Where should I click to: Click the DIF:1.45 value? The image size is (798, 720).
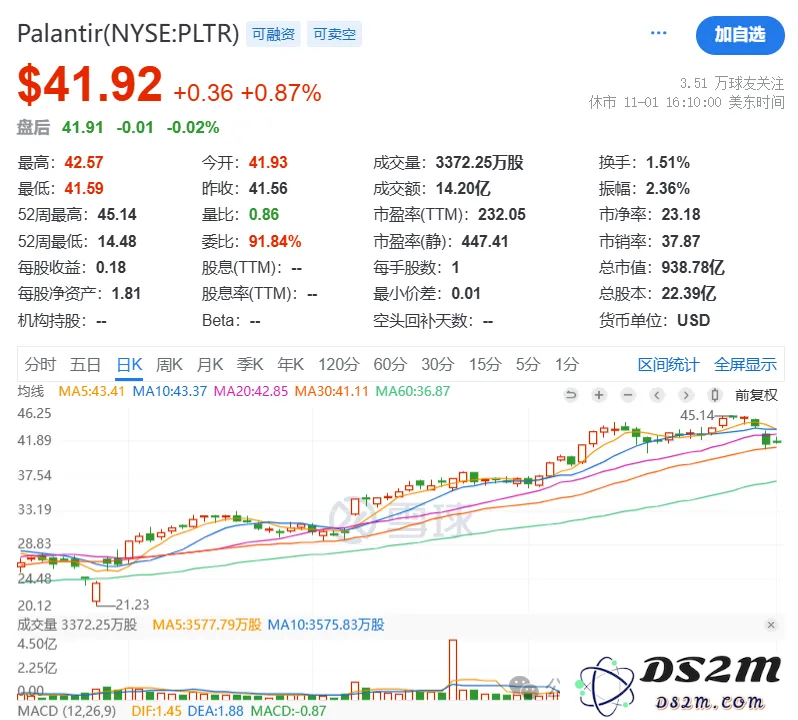pos(156,711)
